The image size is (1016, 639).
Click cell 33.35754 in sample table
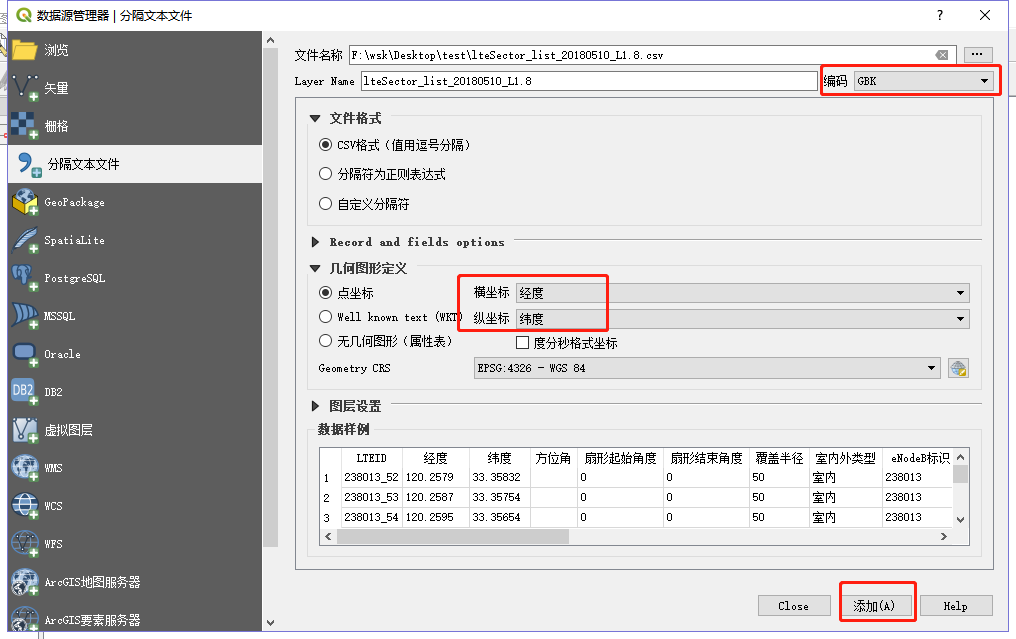500,497
